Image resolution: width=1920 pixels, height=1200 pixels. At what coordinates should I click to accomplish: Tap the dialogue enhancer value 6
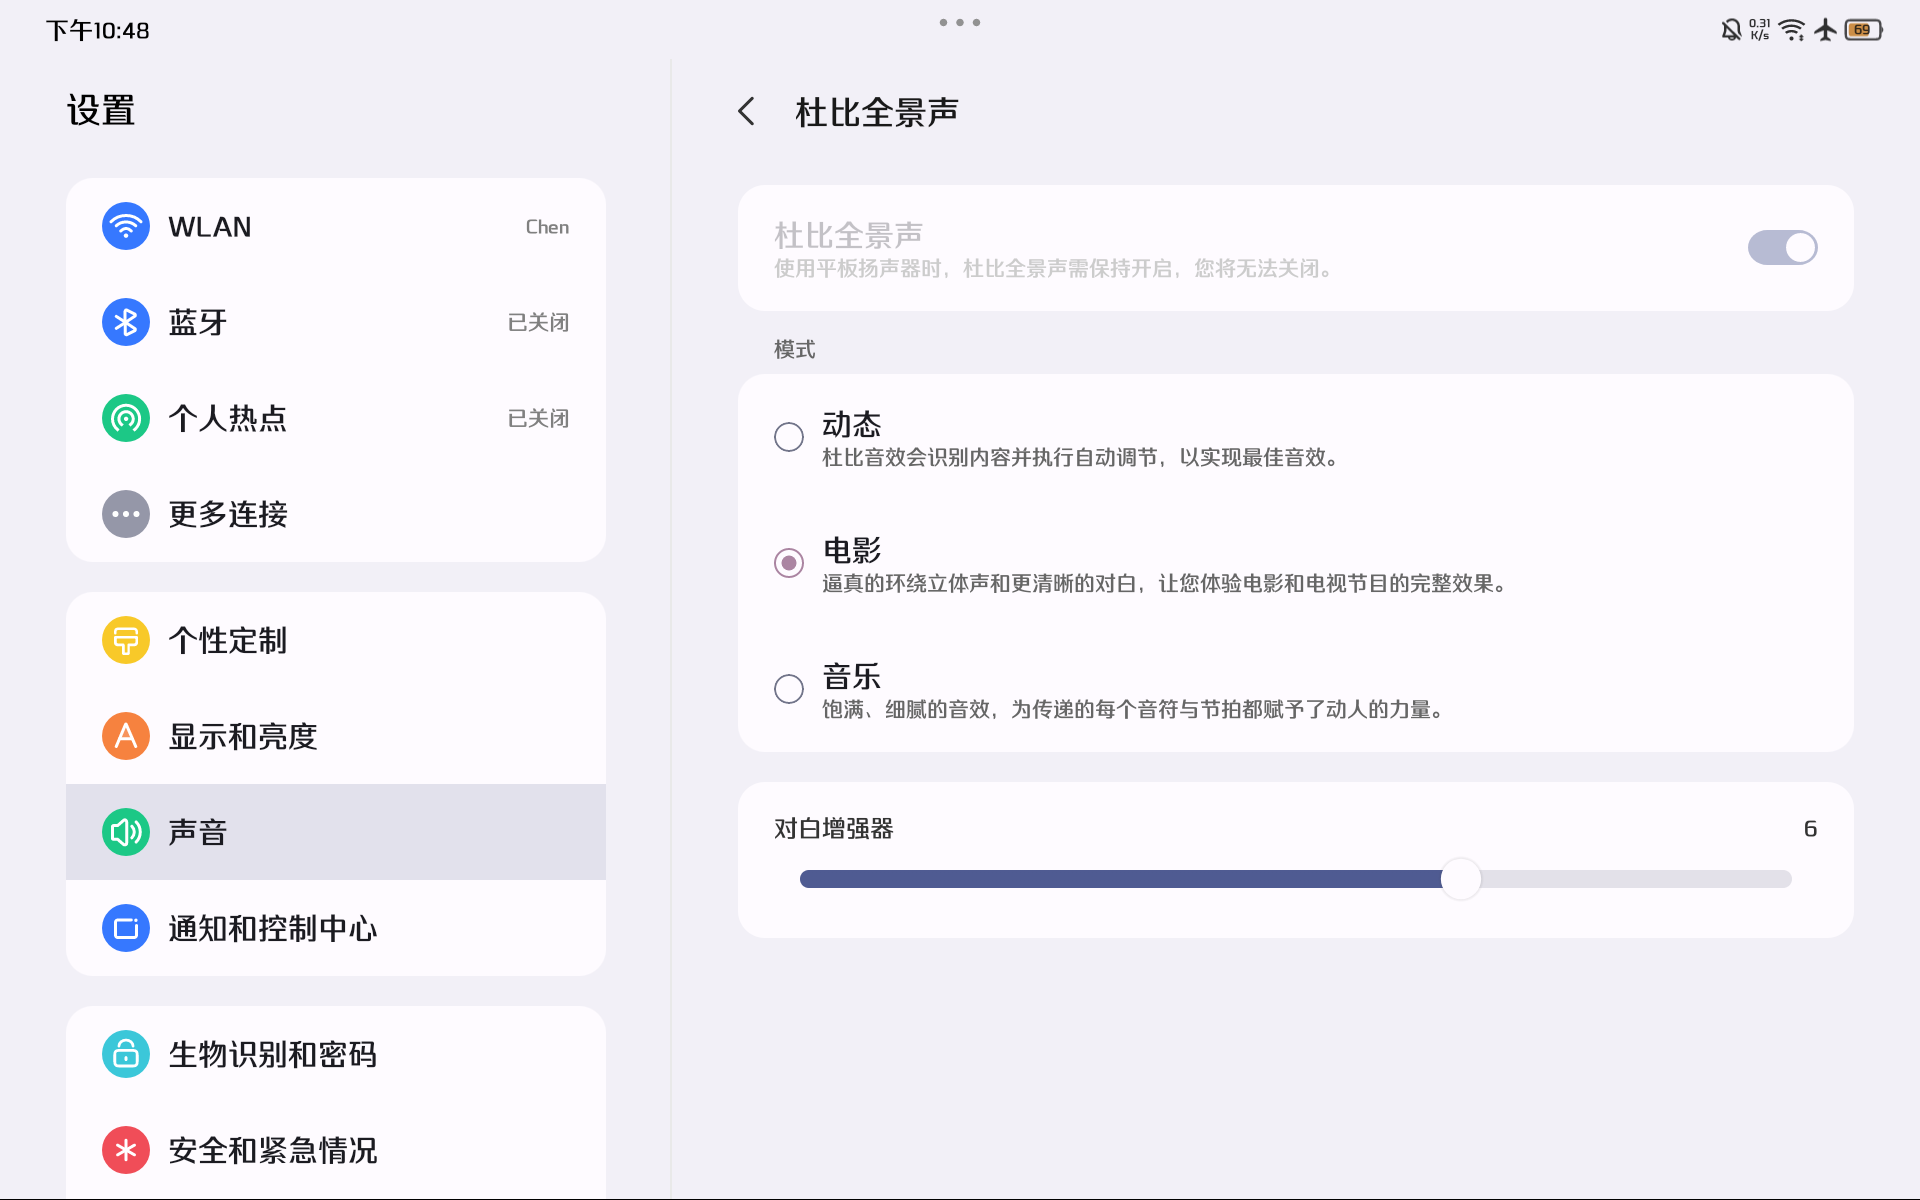[1810, 828]
